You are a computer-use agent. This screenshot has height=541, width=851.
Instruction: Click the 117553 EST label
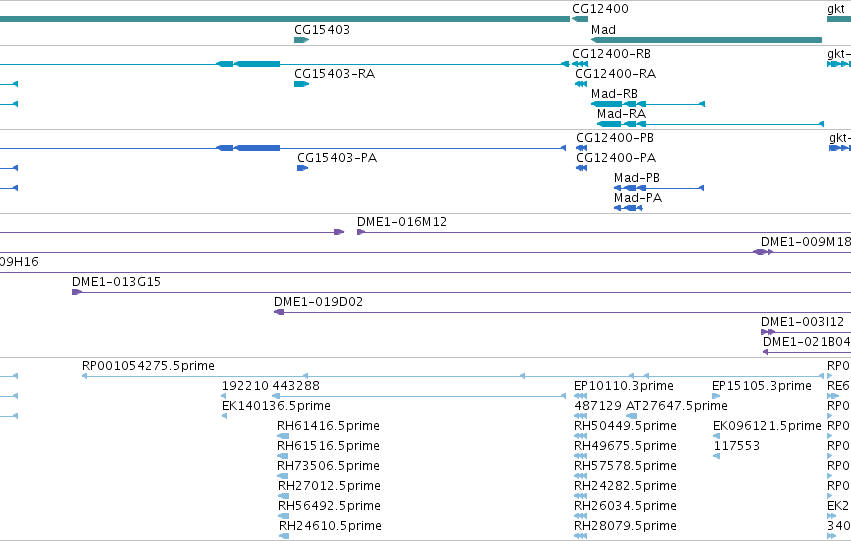(736, 446)
